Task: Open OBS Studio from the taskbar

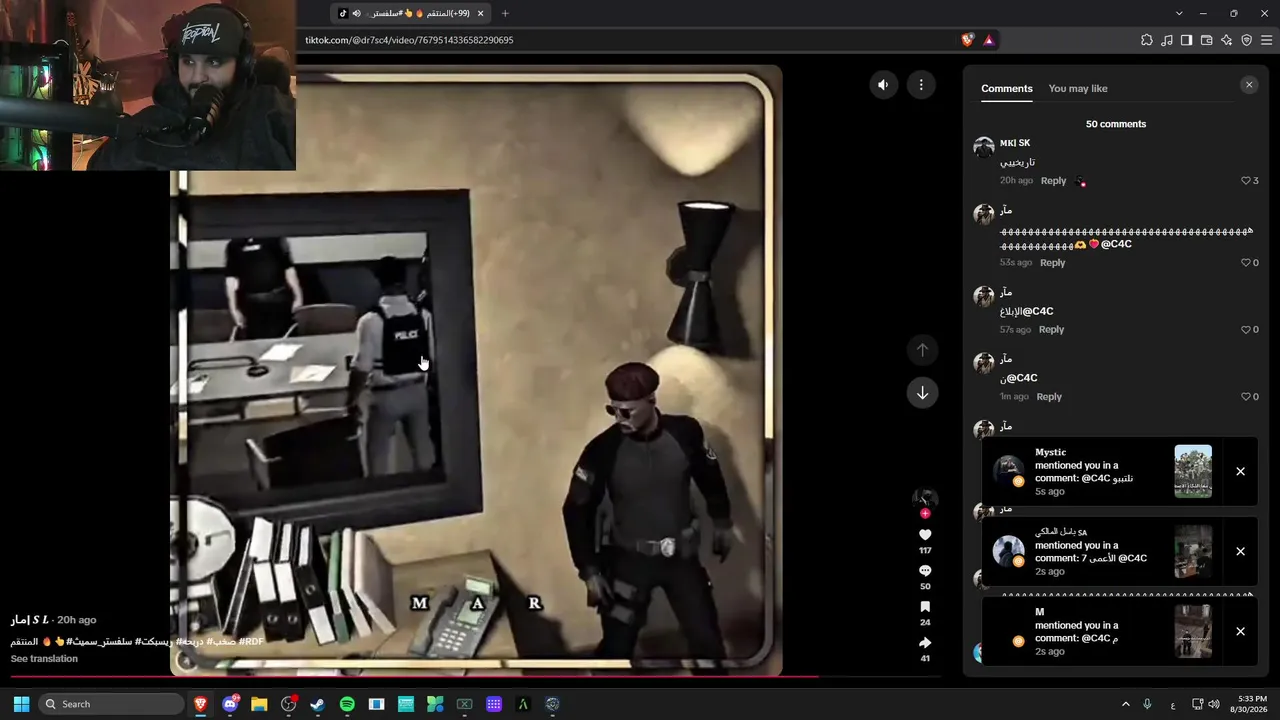Action: (289, 704)
